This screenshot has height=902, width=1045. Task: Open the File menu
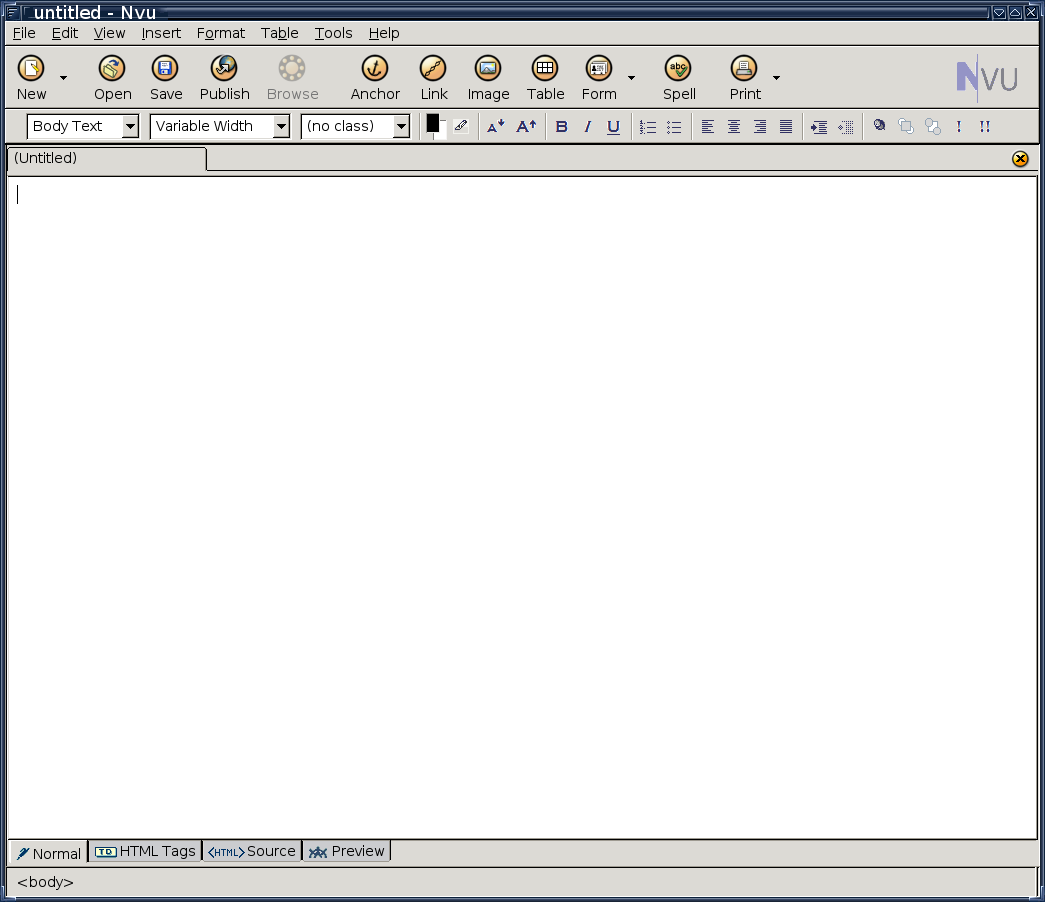[24, 33]
